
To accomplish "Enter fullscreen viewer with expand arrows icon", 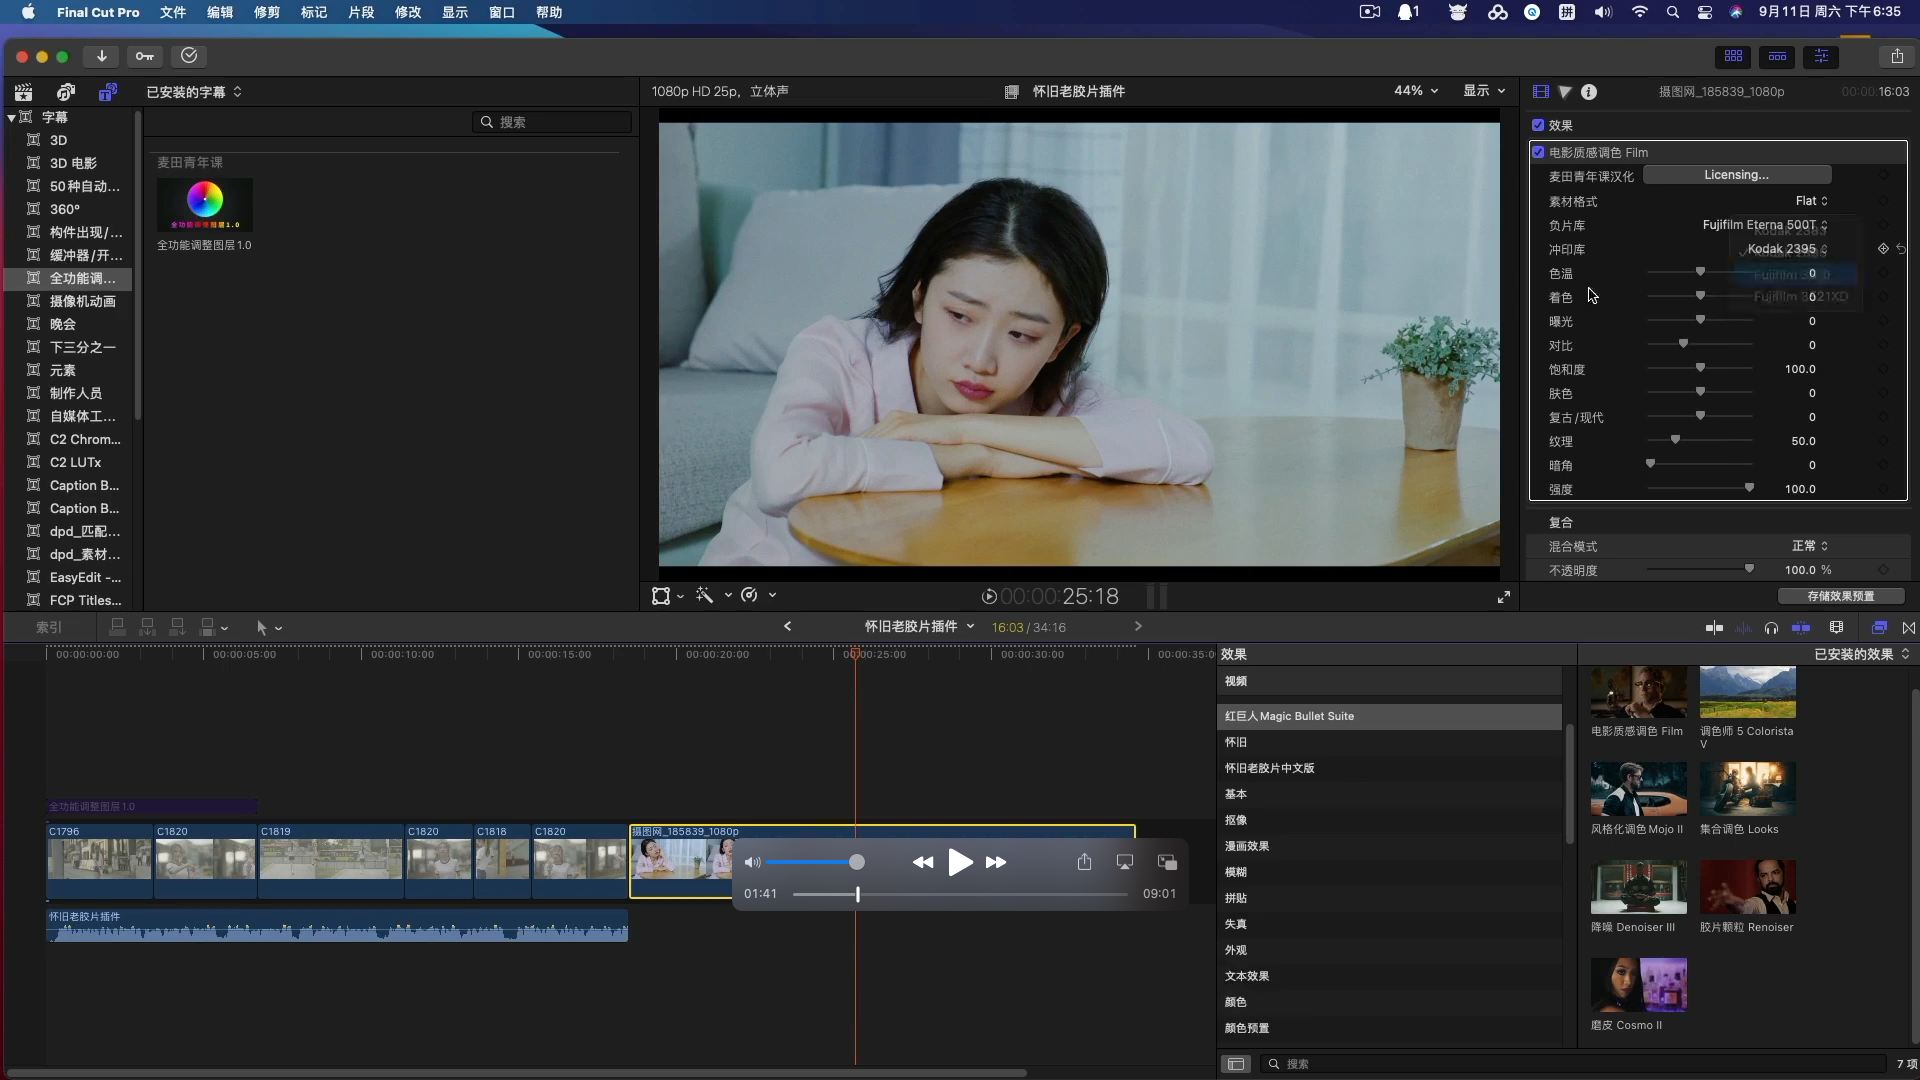I will click(1503, 597).
